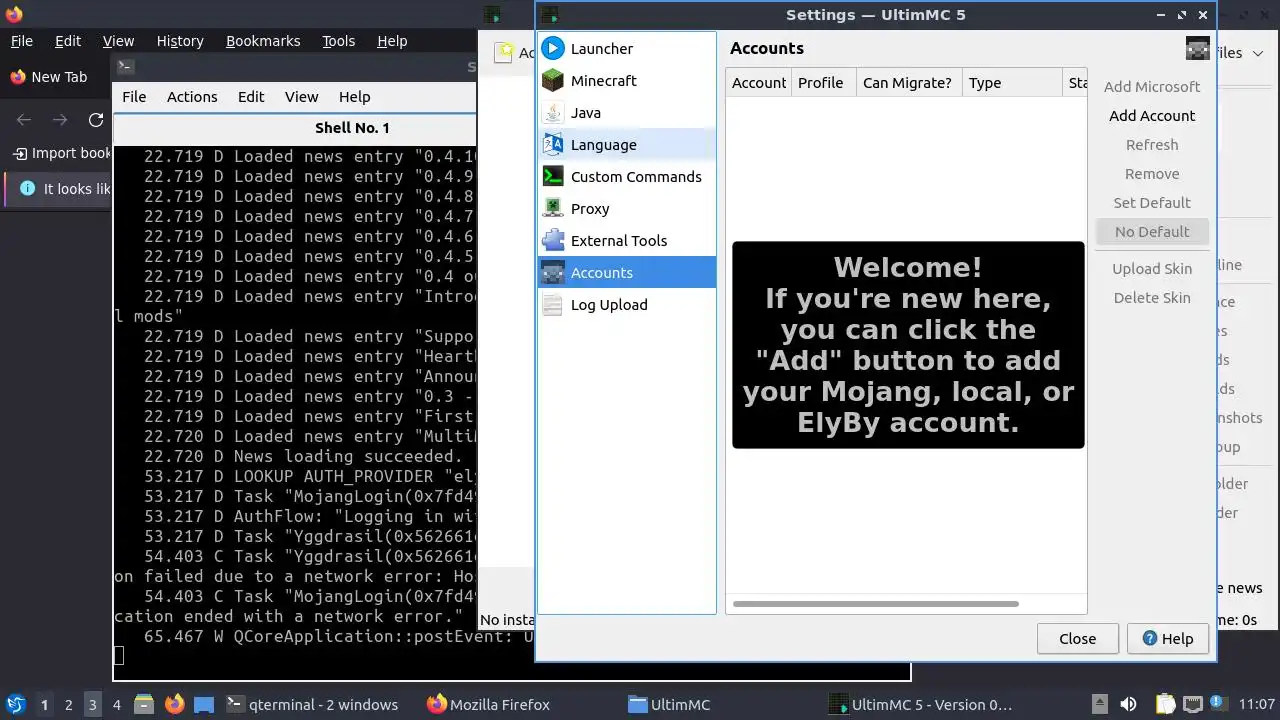
Task: Click the Delete Skin button
Action: click(1152, 297)
